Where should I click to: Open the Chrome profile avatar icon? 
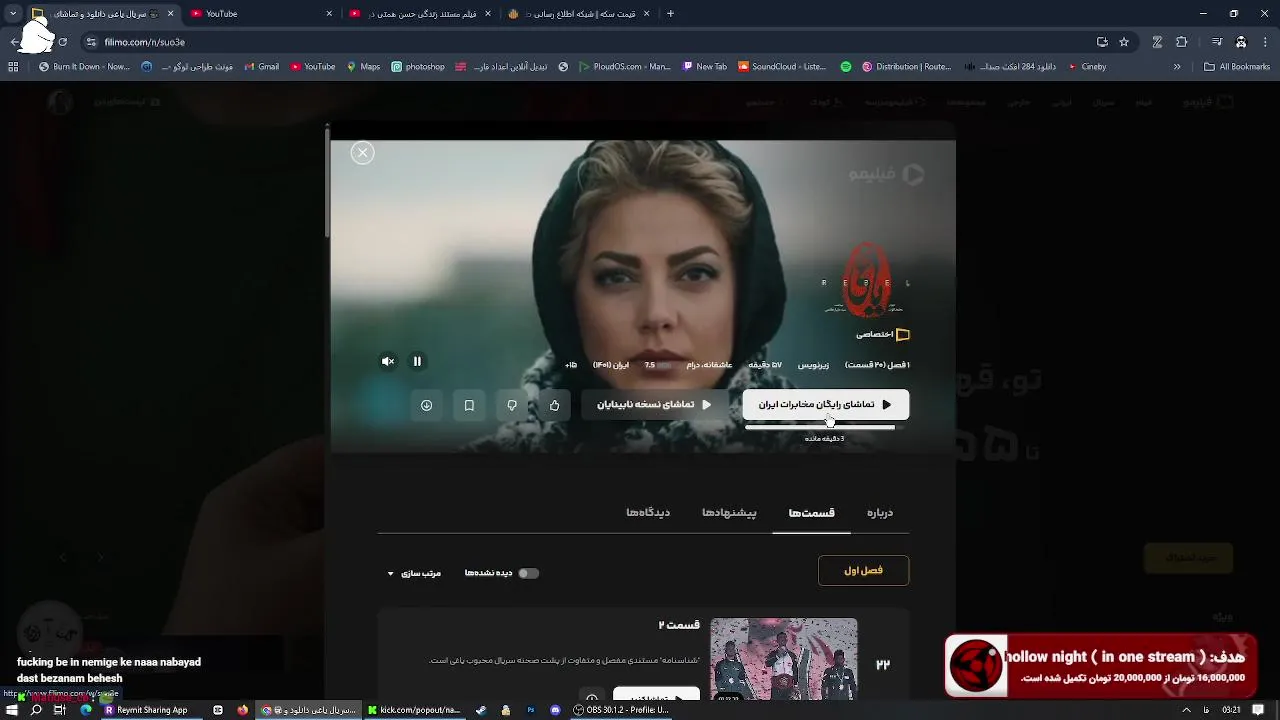[1241, 42]
